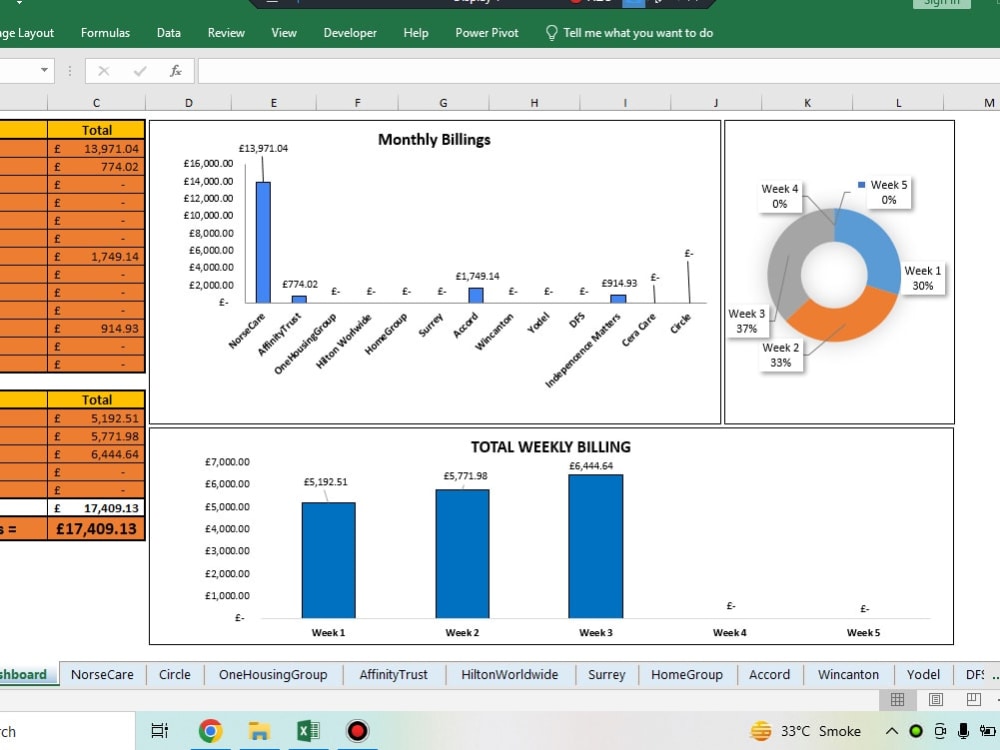Select the grand total cell £17,409.13
This screenshot has height=750, width=1000.
point(96,529)
